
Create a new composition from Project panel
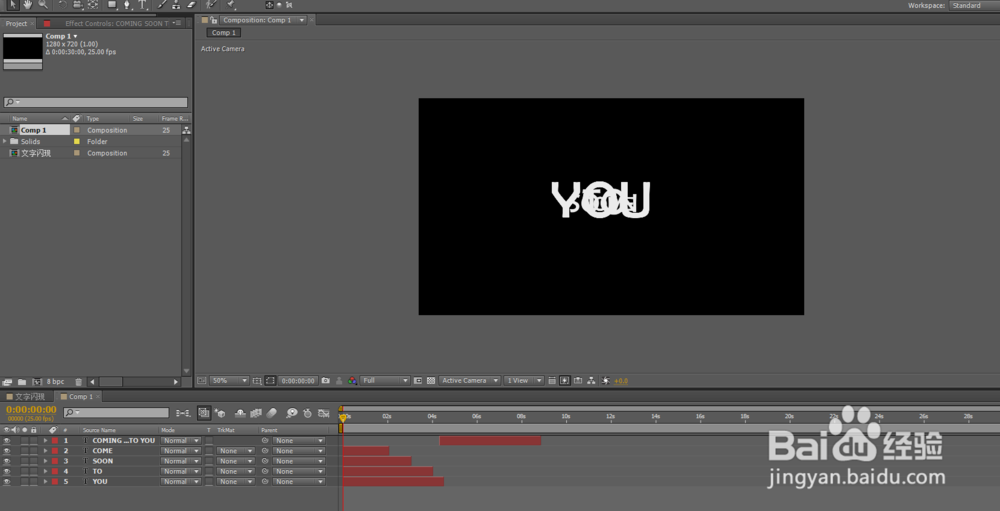(37, 382)
